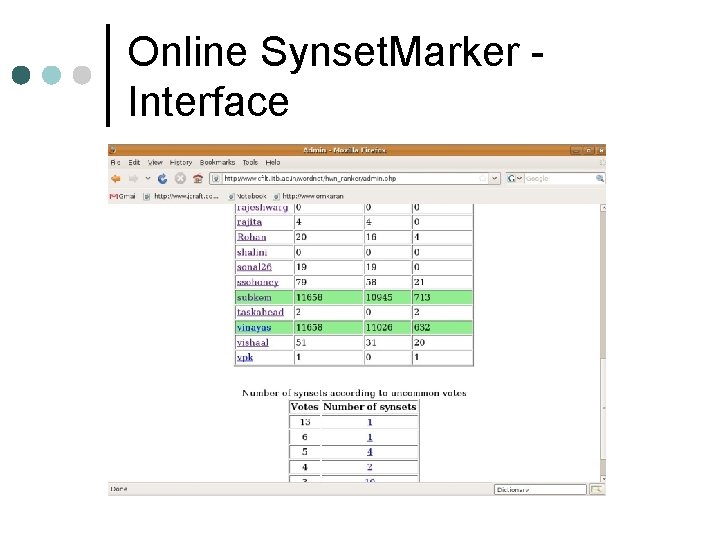This screenshot has height=540, width=720.
Task: Open synsets link for 6 votes
Action: [370, 437]
